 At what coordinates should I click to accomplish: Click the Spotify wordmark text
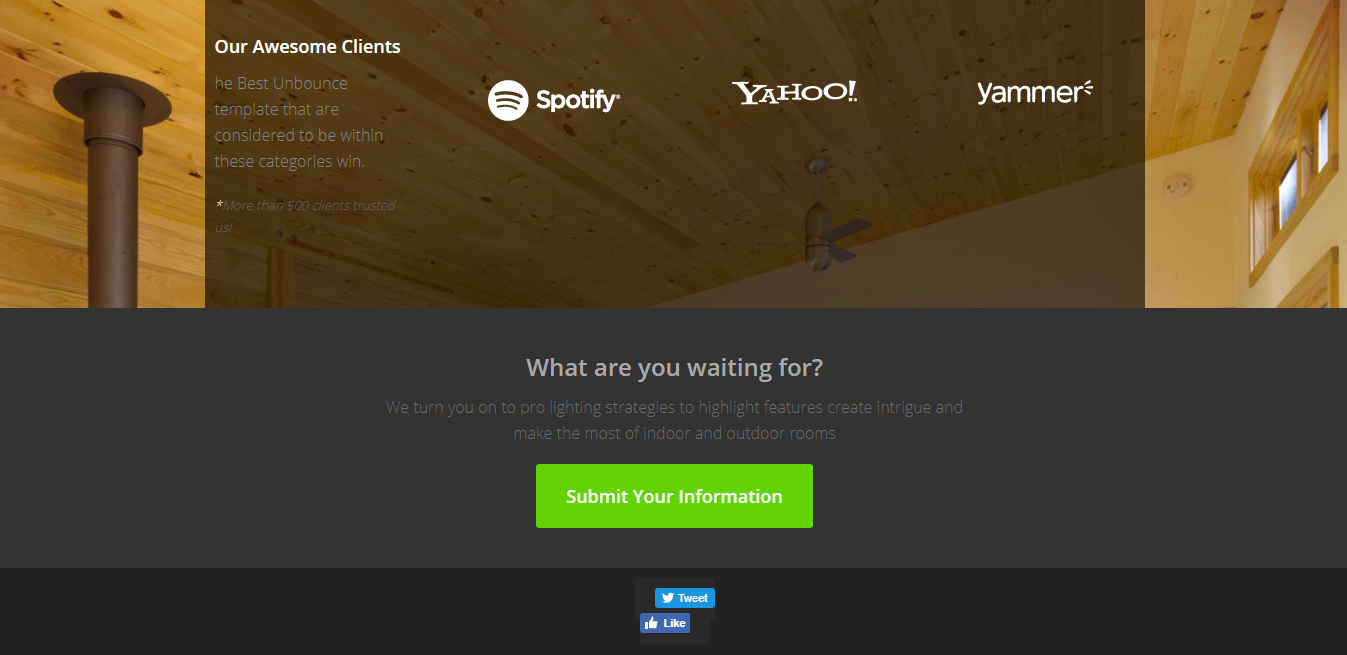[577, 100]
